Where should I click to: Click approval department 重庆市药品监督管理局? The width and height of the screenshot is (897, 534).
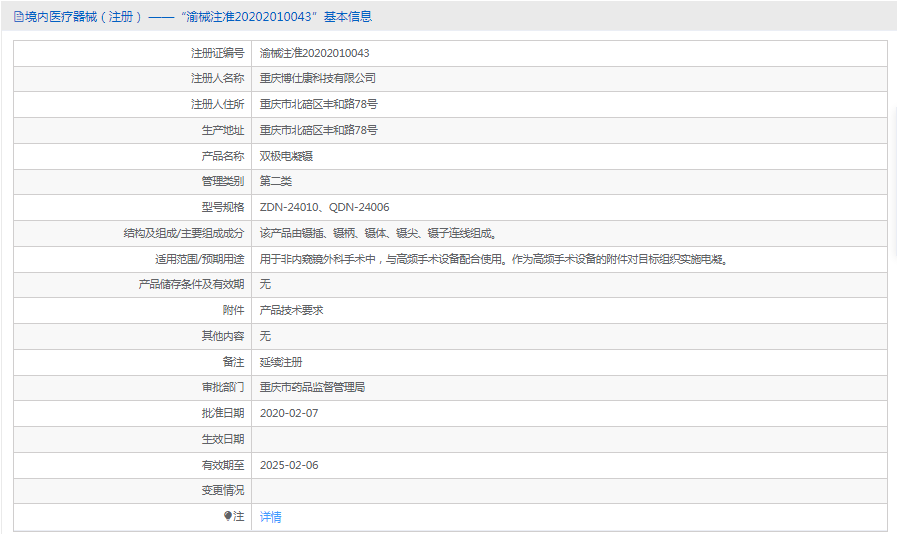[x=312, y=387]
